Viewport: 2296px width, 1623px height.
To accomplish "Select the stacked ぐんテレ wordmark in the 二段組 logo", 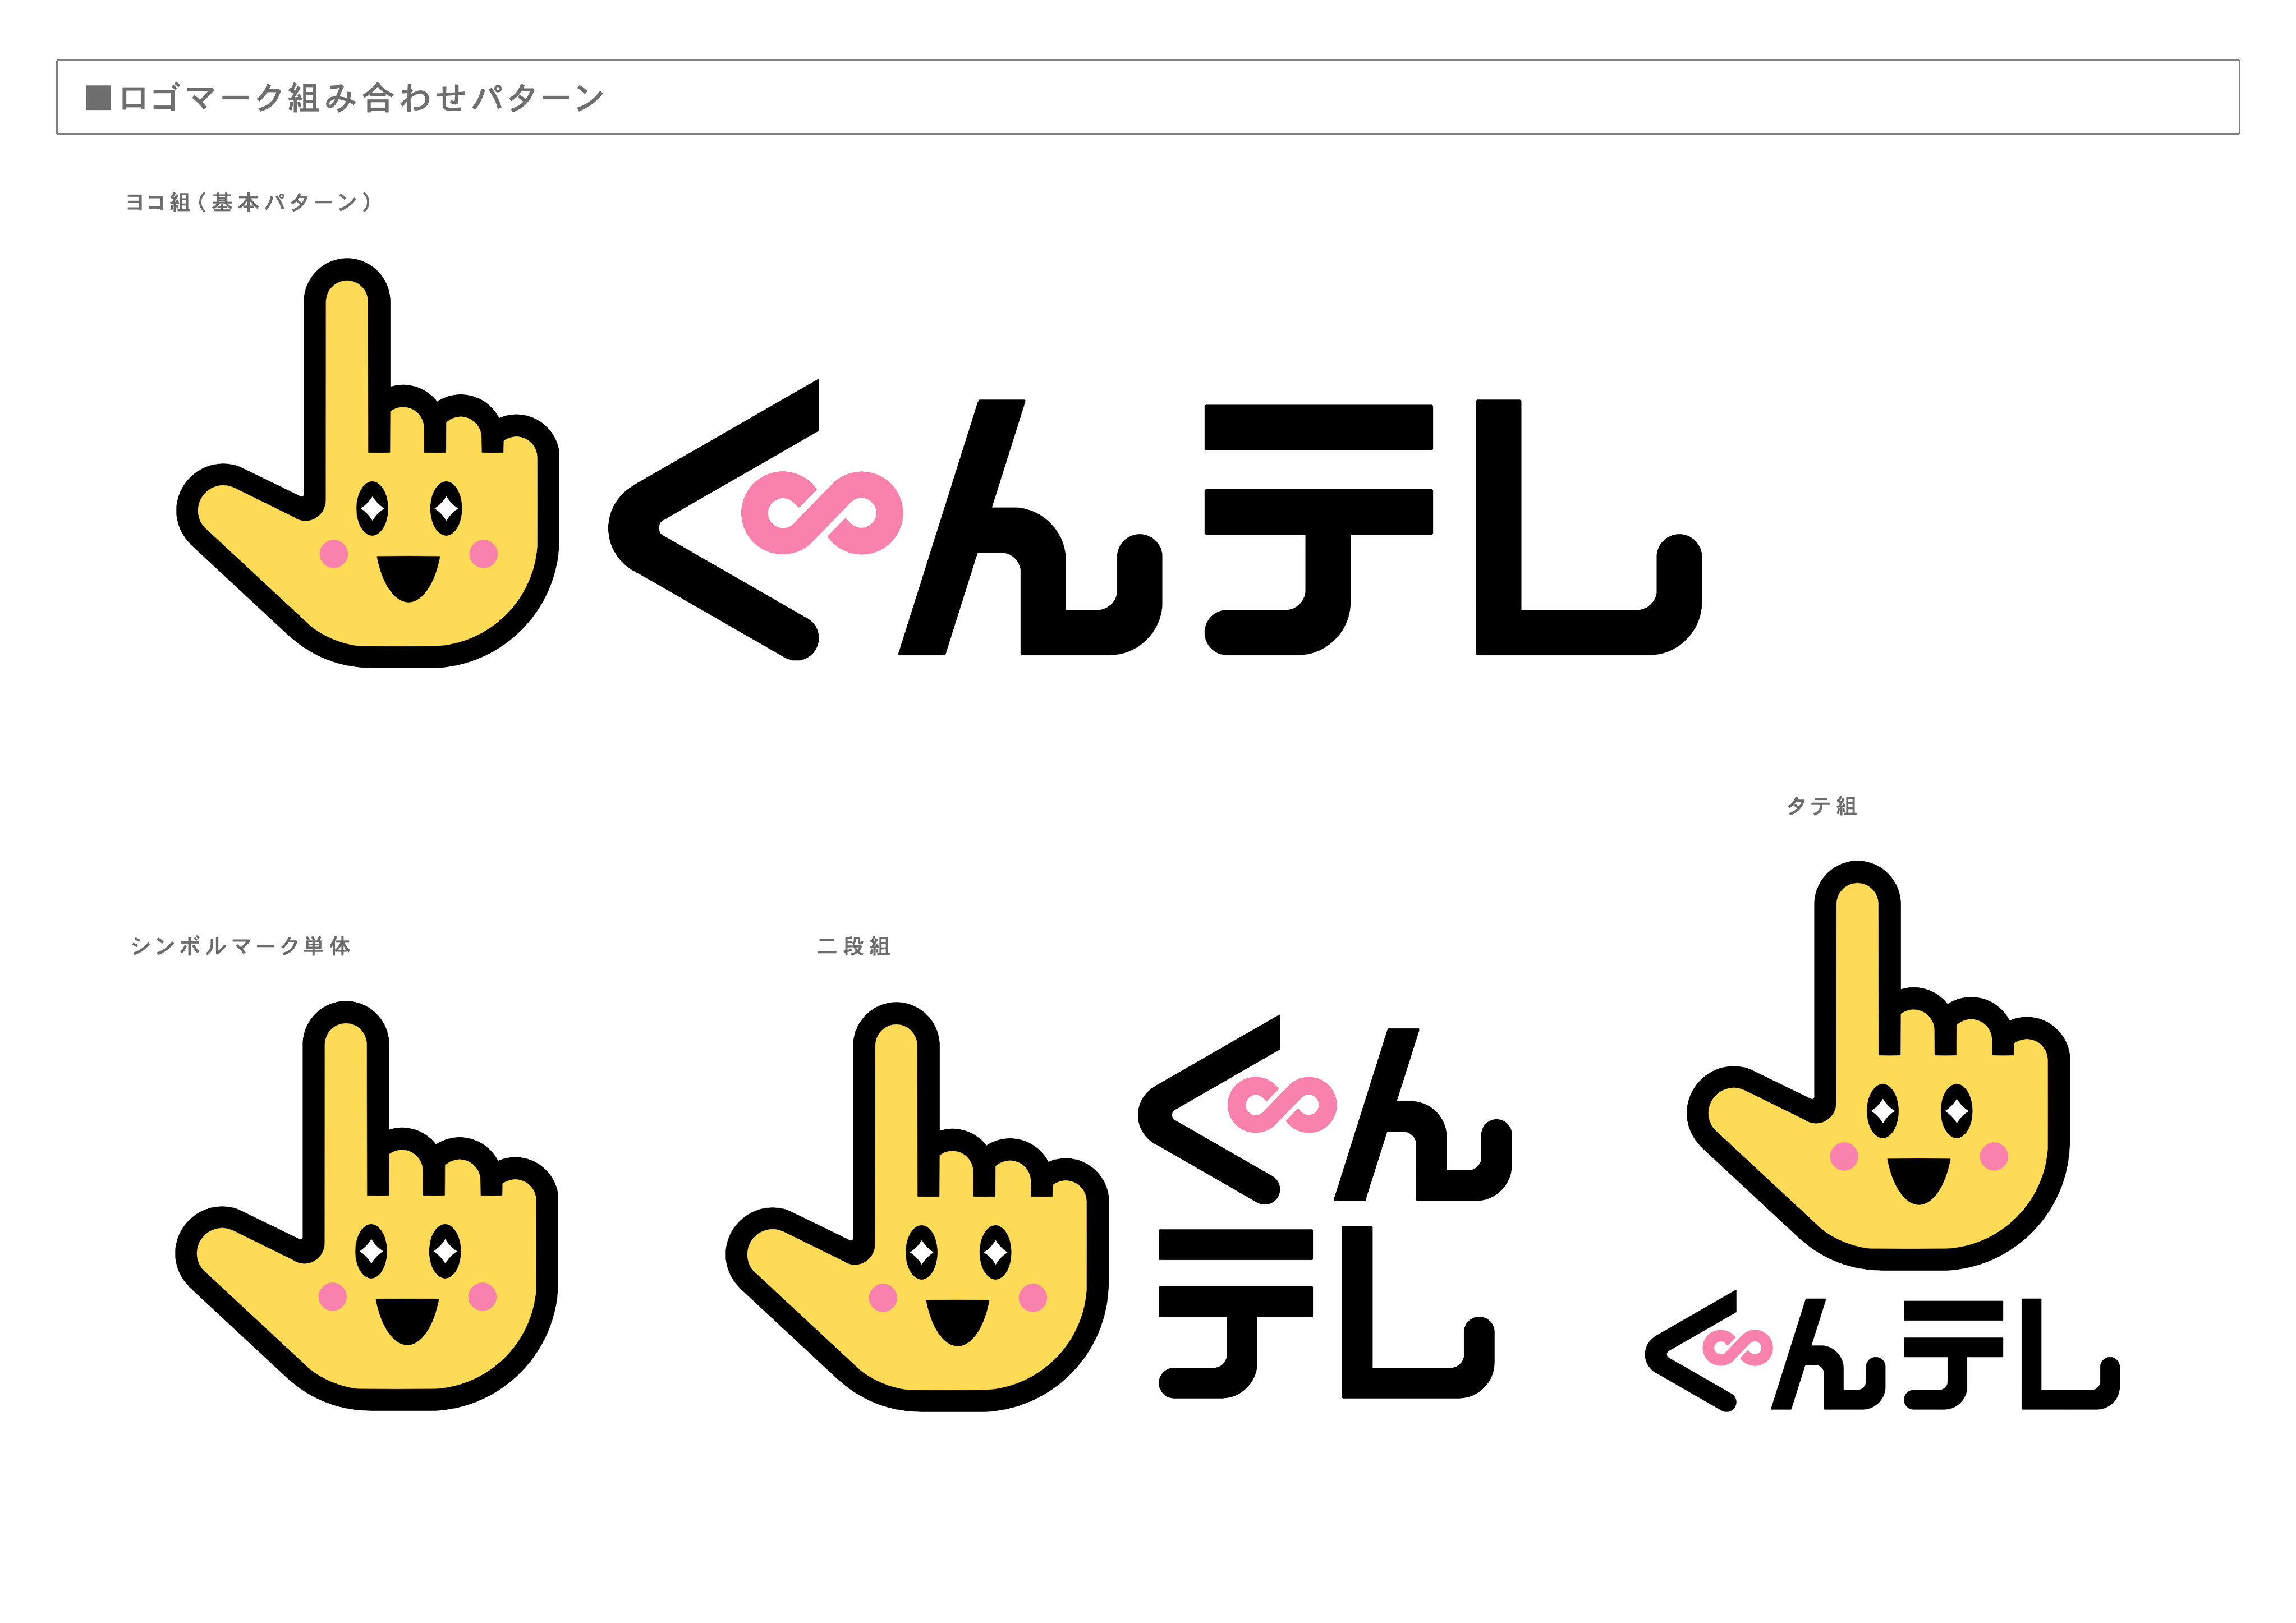I will [1325, 1207].
